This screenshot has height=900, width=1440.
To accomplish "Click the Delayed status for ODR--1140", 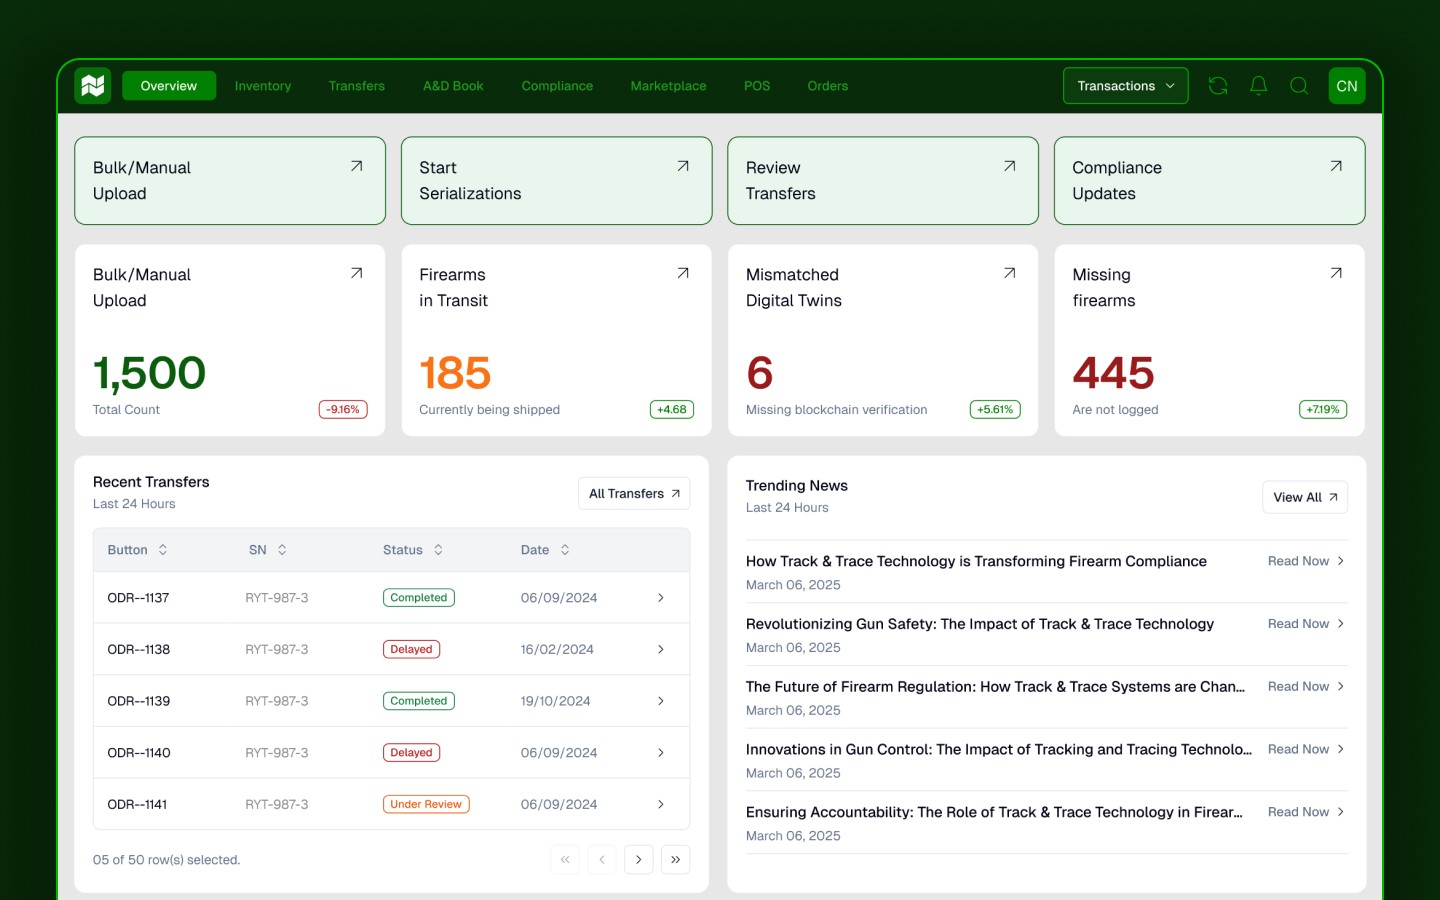I will [411, 753].
